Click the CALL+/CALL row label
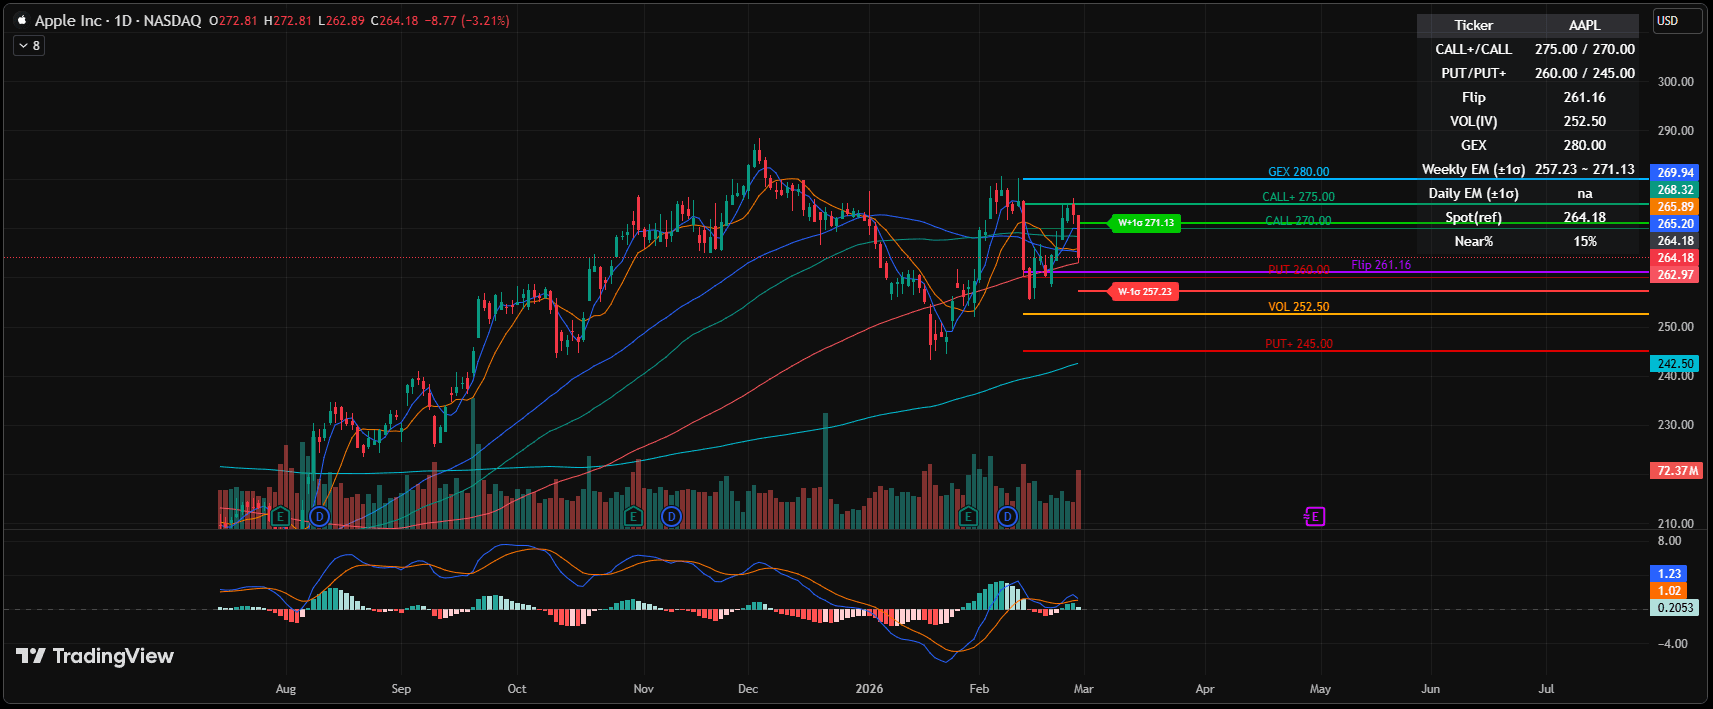Screen dimensions: 1713x709 [1473, 49]
